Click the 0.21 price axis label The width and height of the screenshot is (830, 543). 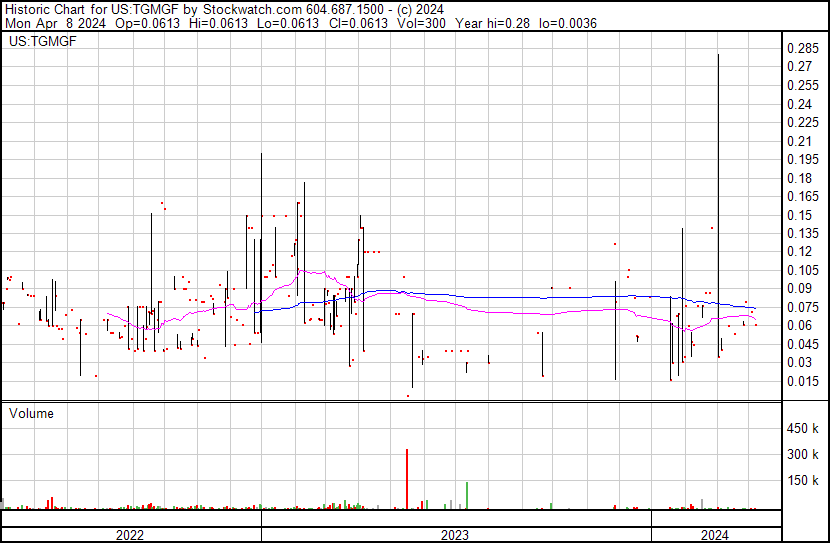coord(800,141)
